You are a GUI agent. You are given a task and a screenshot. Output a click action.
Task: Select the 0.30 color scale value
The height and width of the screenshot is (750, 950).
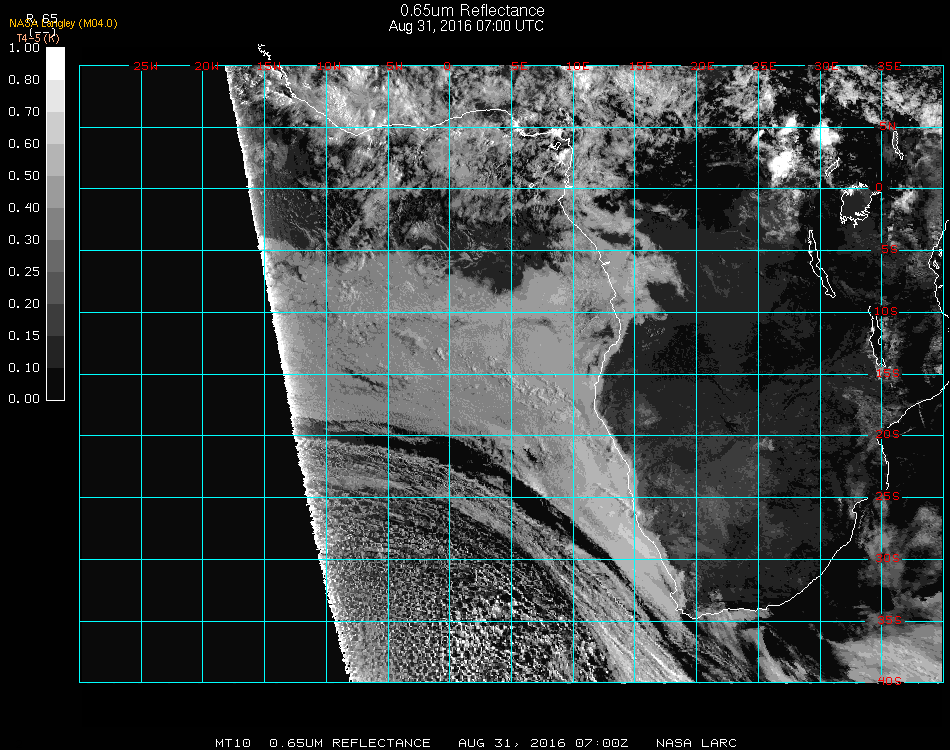pos(24,240)
